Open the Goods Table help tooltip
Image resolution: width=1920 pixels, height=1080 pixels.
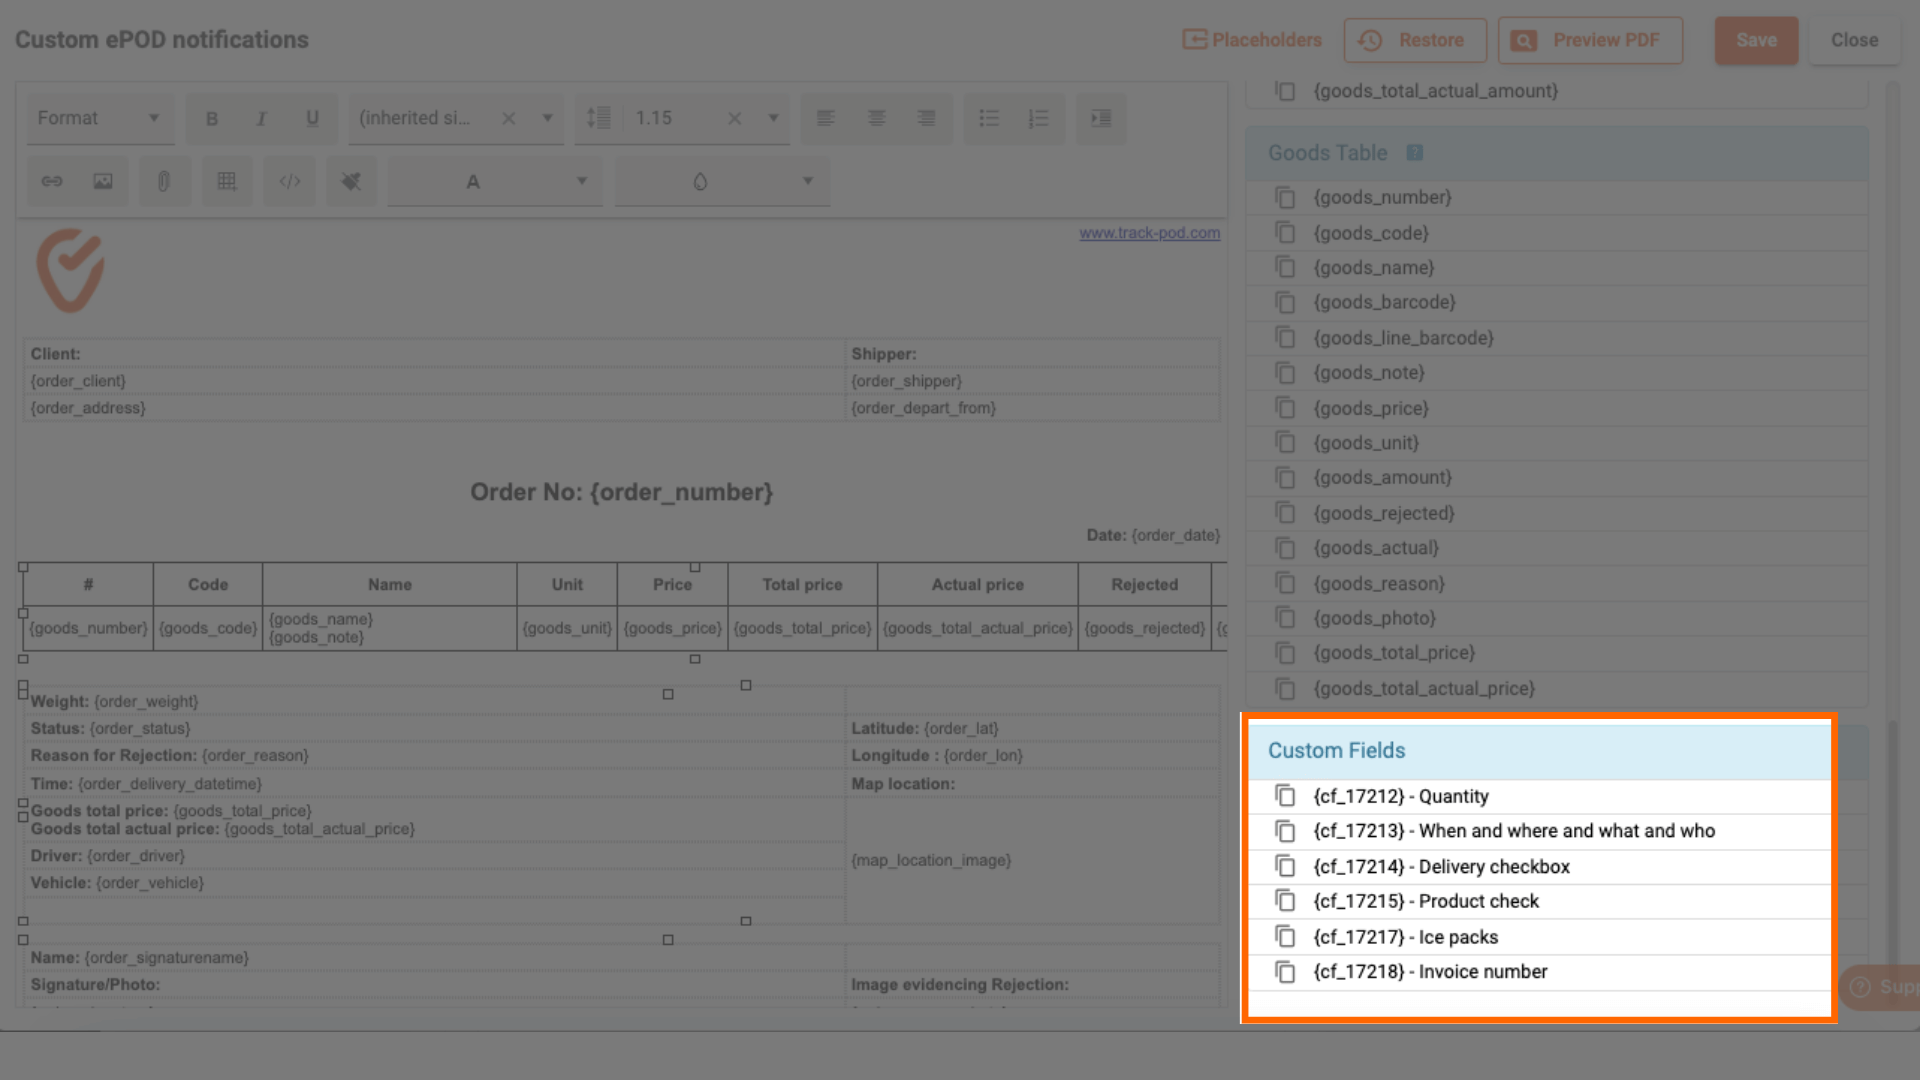pyautogui.click(x=1415, y=152)
